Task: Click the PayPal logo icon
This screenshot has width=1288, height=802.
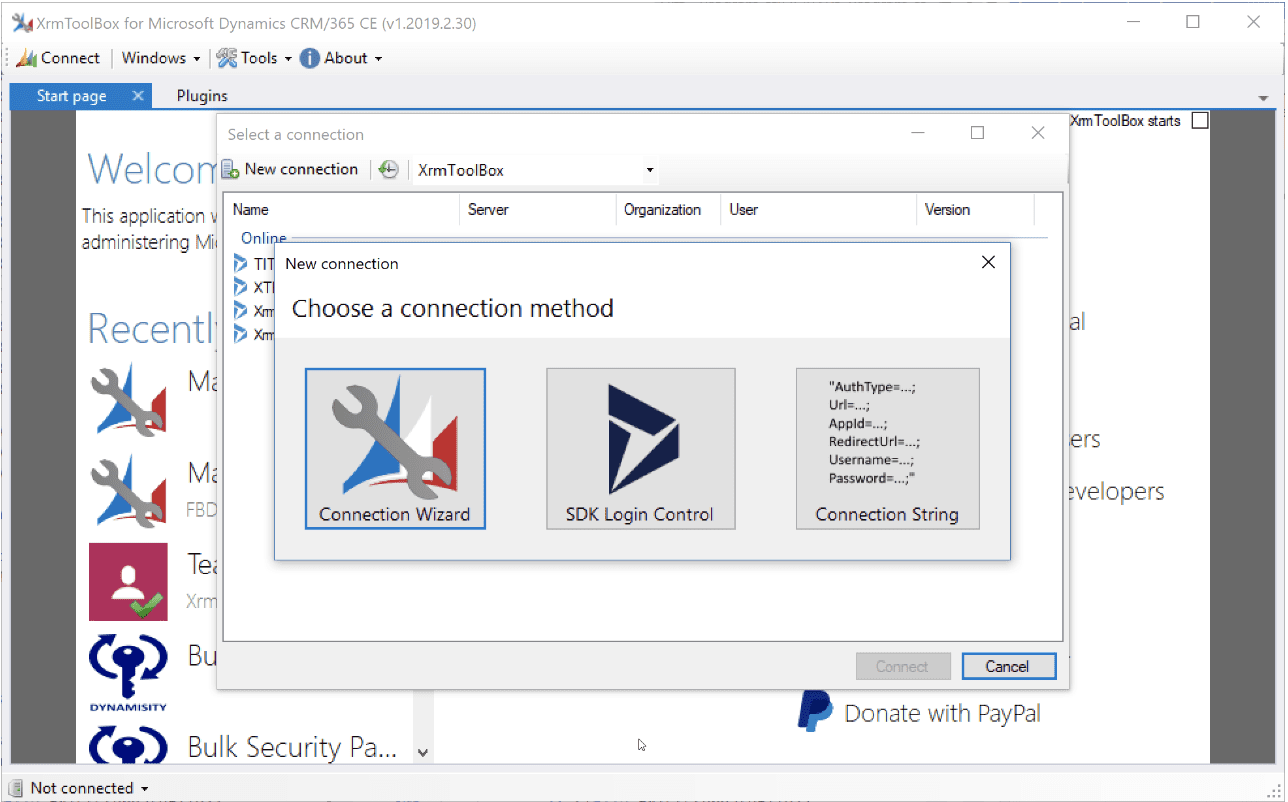Action: tap(815, 712)
